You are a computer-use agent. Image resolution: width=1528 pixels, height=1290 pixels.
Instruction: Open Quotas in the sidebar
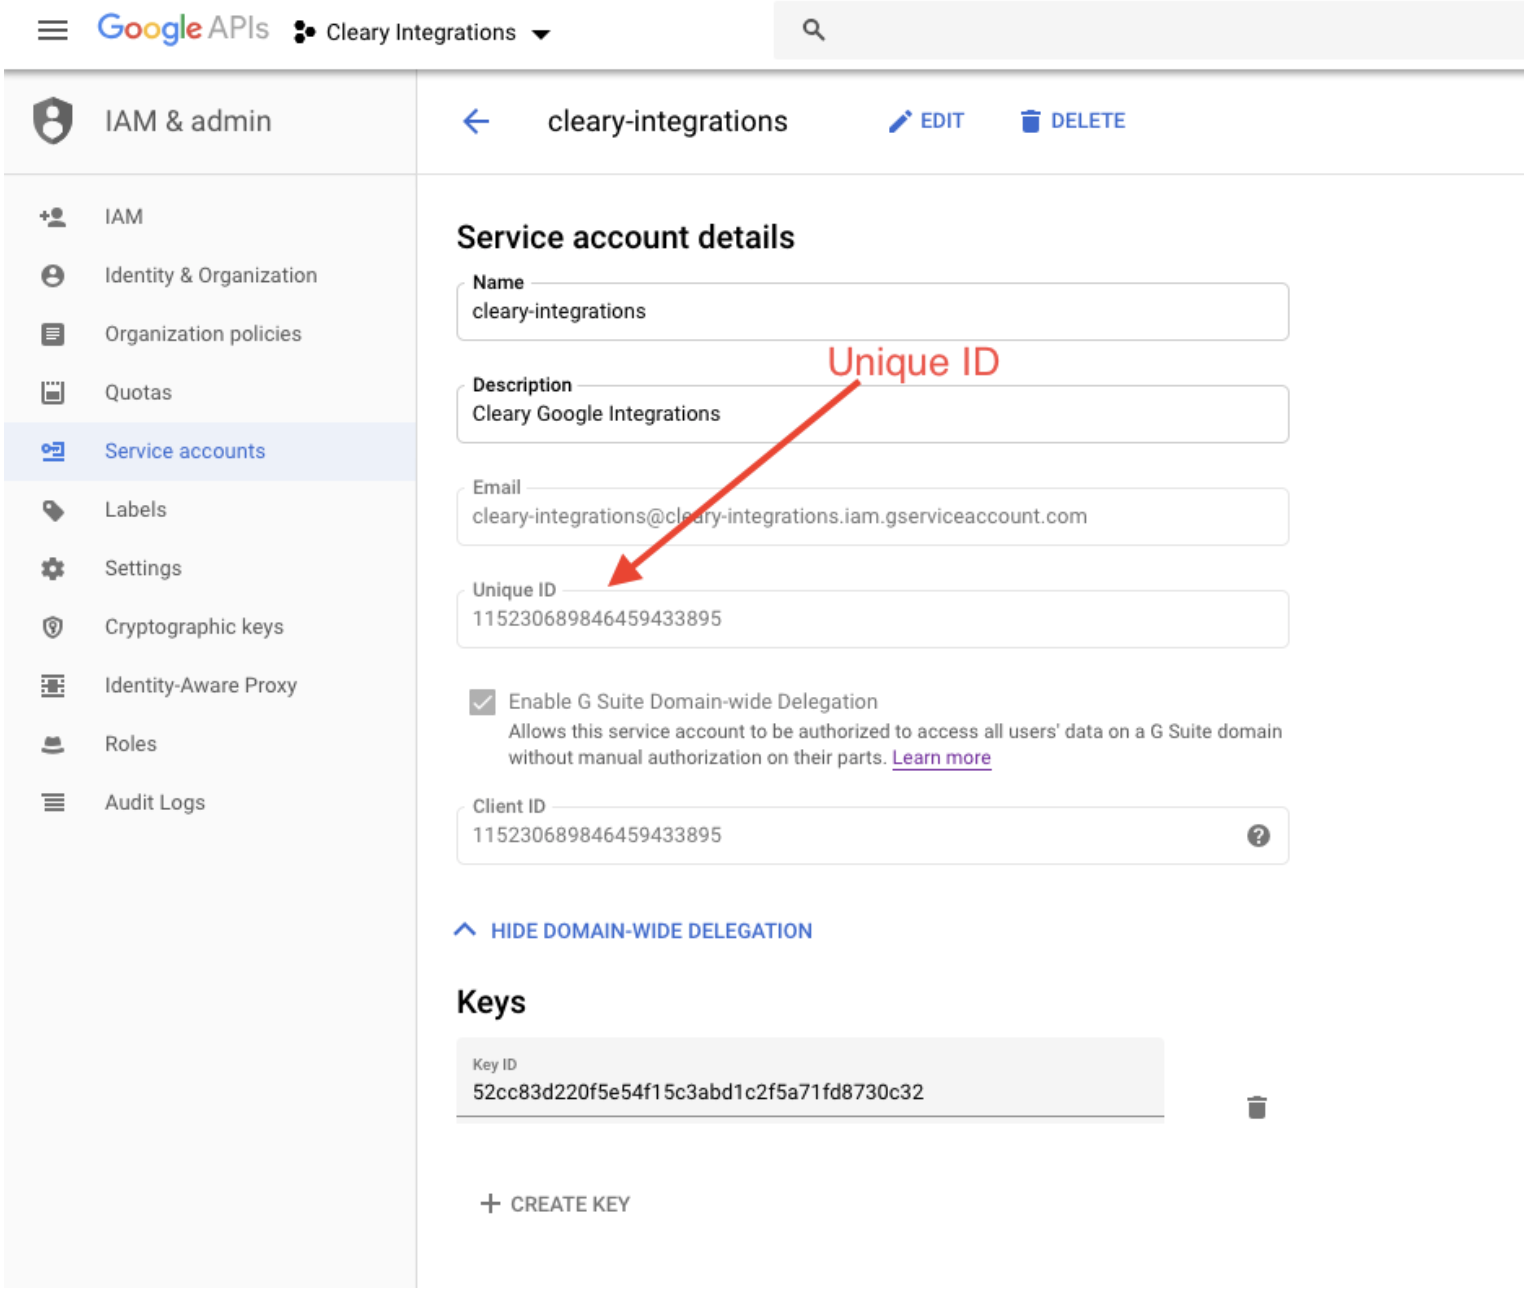point(138,393)
